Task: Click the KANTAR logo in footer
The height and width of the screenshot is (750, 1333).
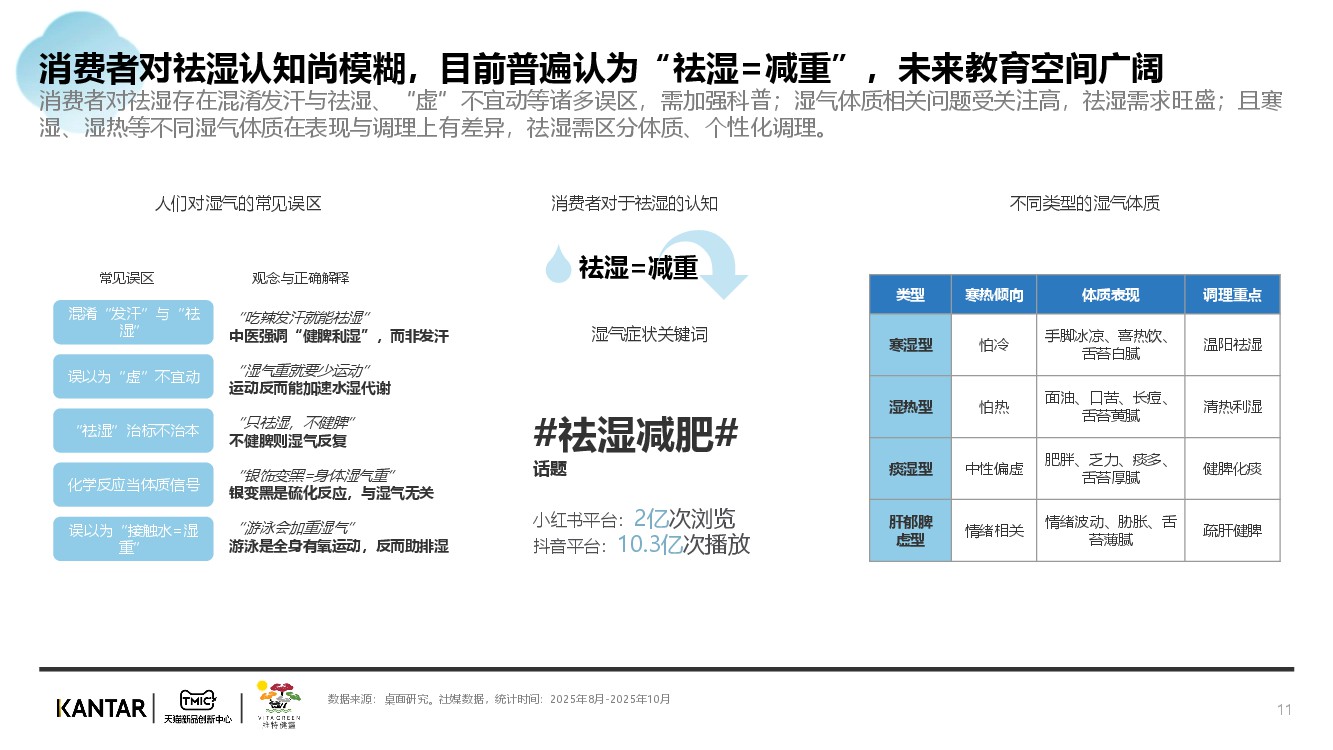Action: [100, 708]
